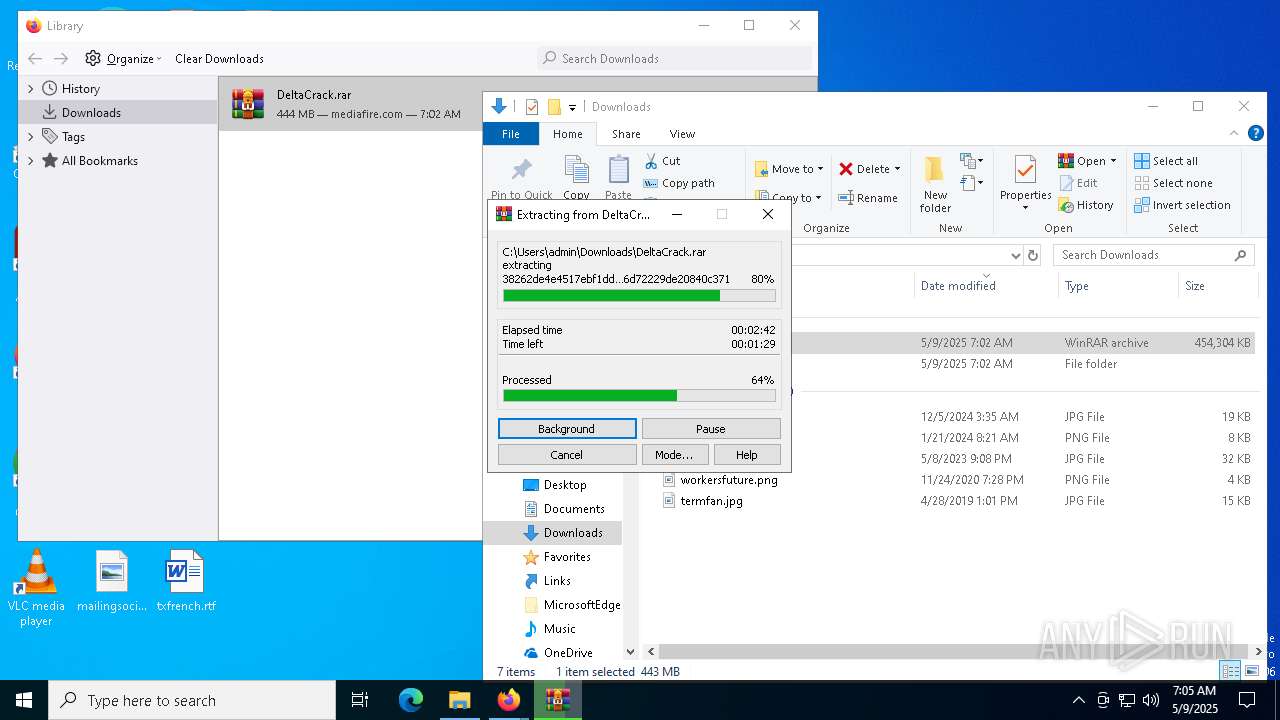Click Cut in Explorer ribbon
This screenshot has height=720, width=1280.
tap(662, 161)
